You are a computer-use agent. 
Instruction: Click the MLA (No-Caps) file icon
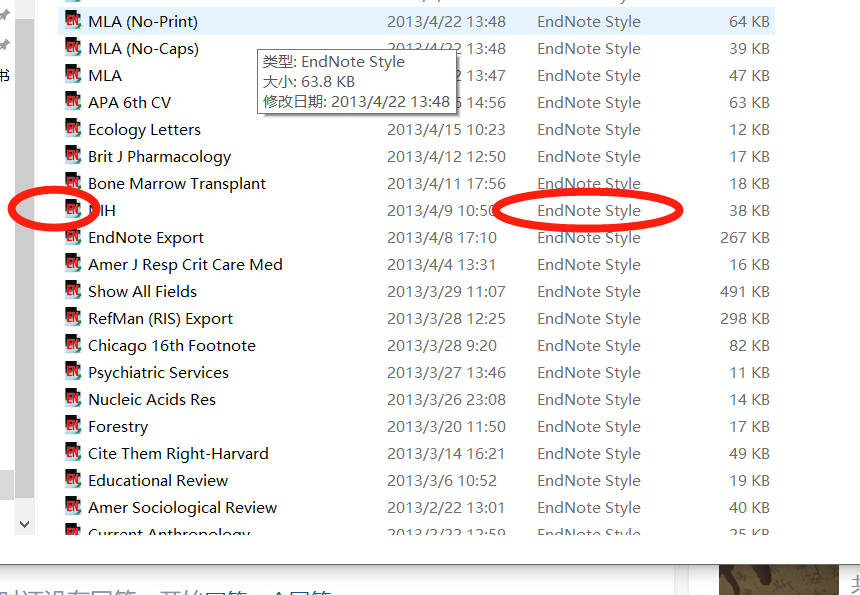click(73, 47)
